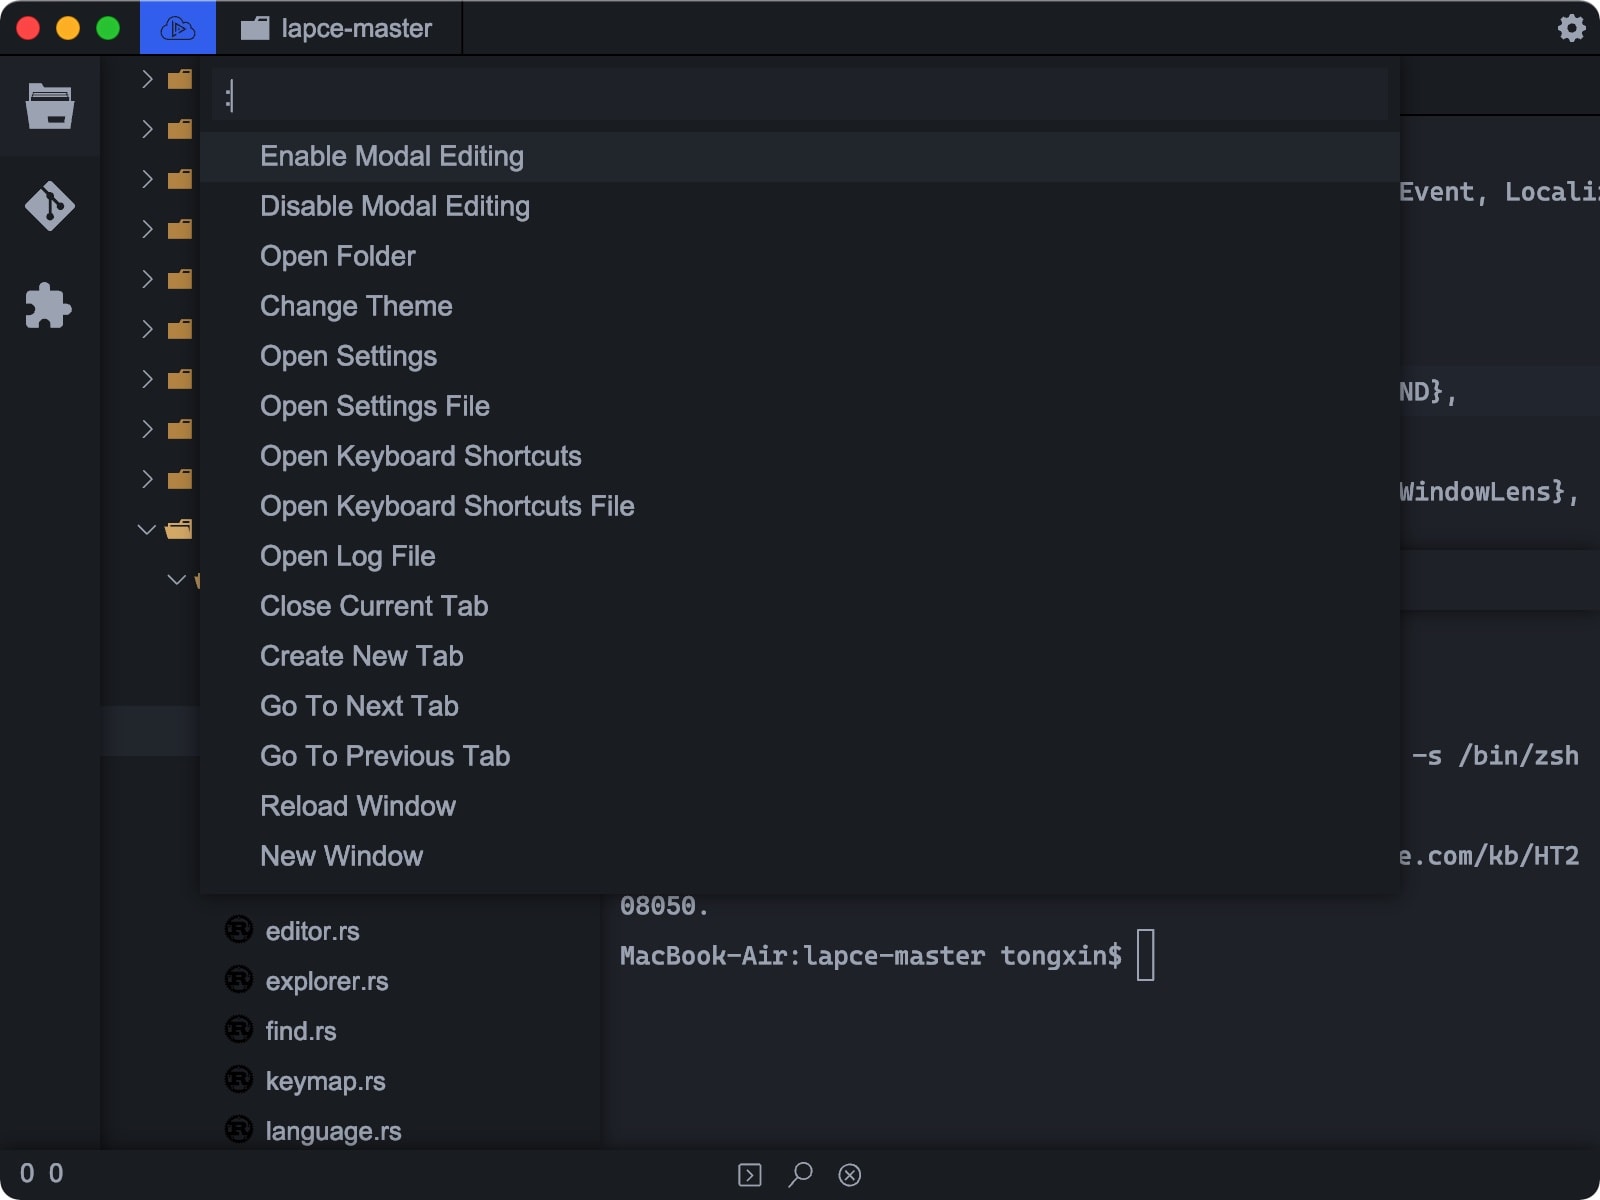This screenshot has width=1600, height=1200.
Task: Open the Source Control panel icon
Action: 49,206
